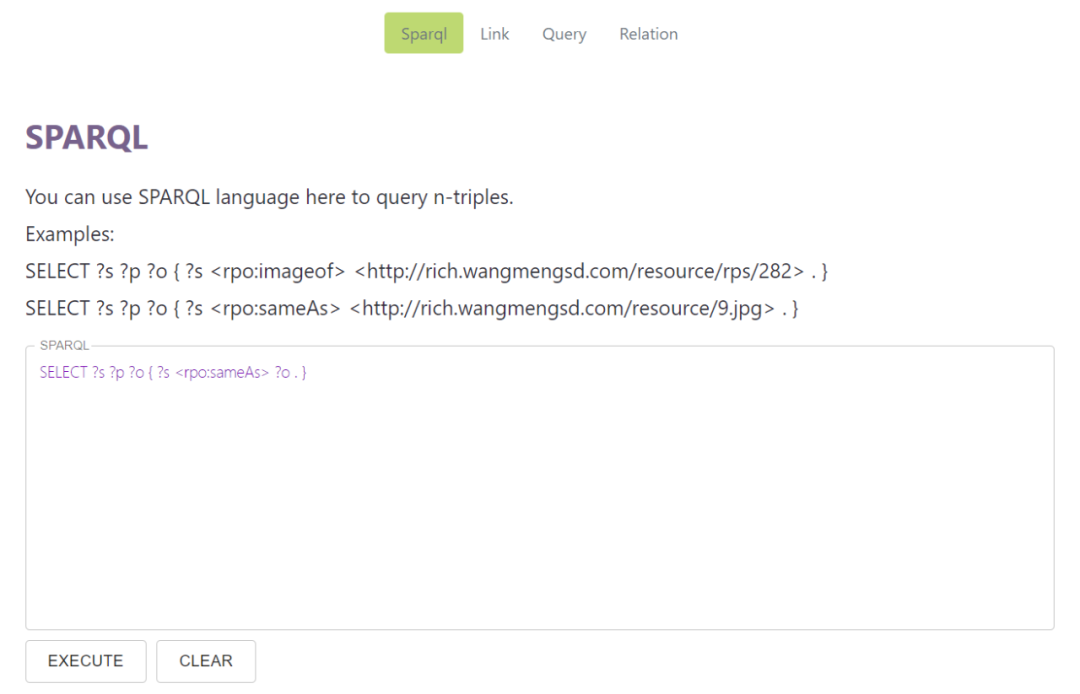Focus the blank area of SPARQL editor
The height and width of the screenshot is (694, 1080).
coord(540,500)
